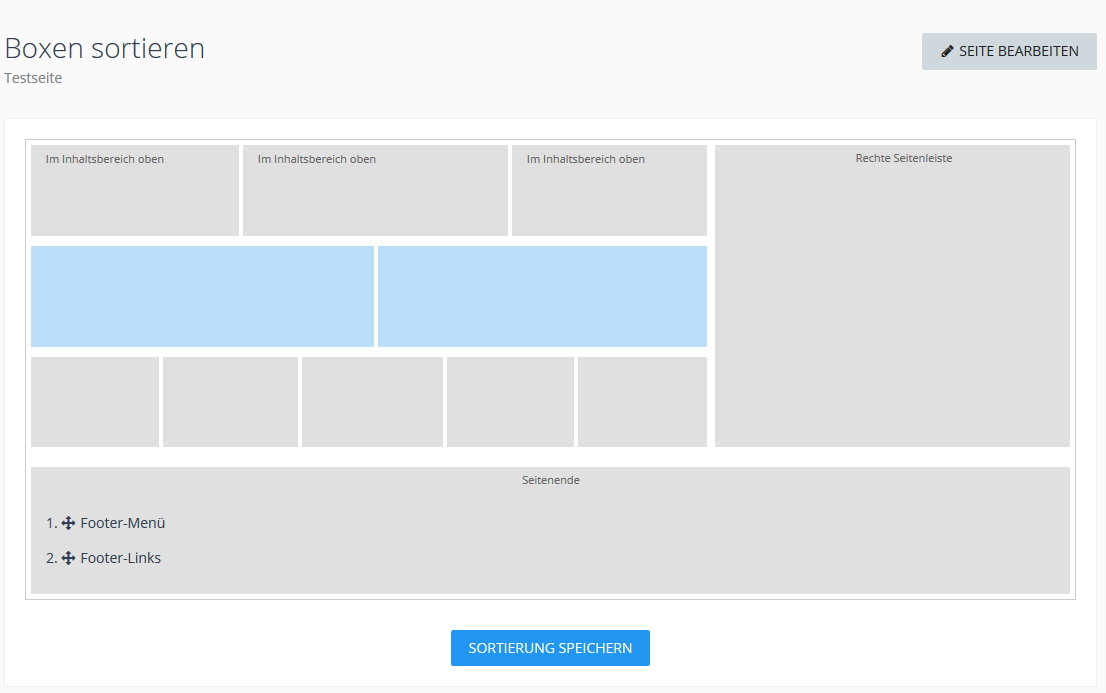This screenshot has height=693, width=1106.
Task: Click the Seitenende area label
Action: [550, 480]
